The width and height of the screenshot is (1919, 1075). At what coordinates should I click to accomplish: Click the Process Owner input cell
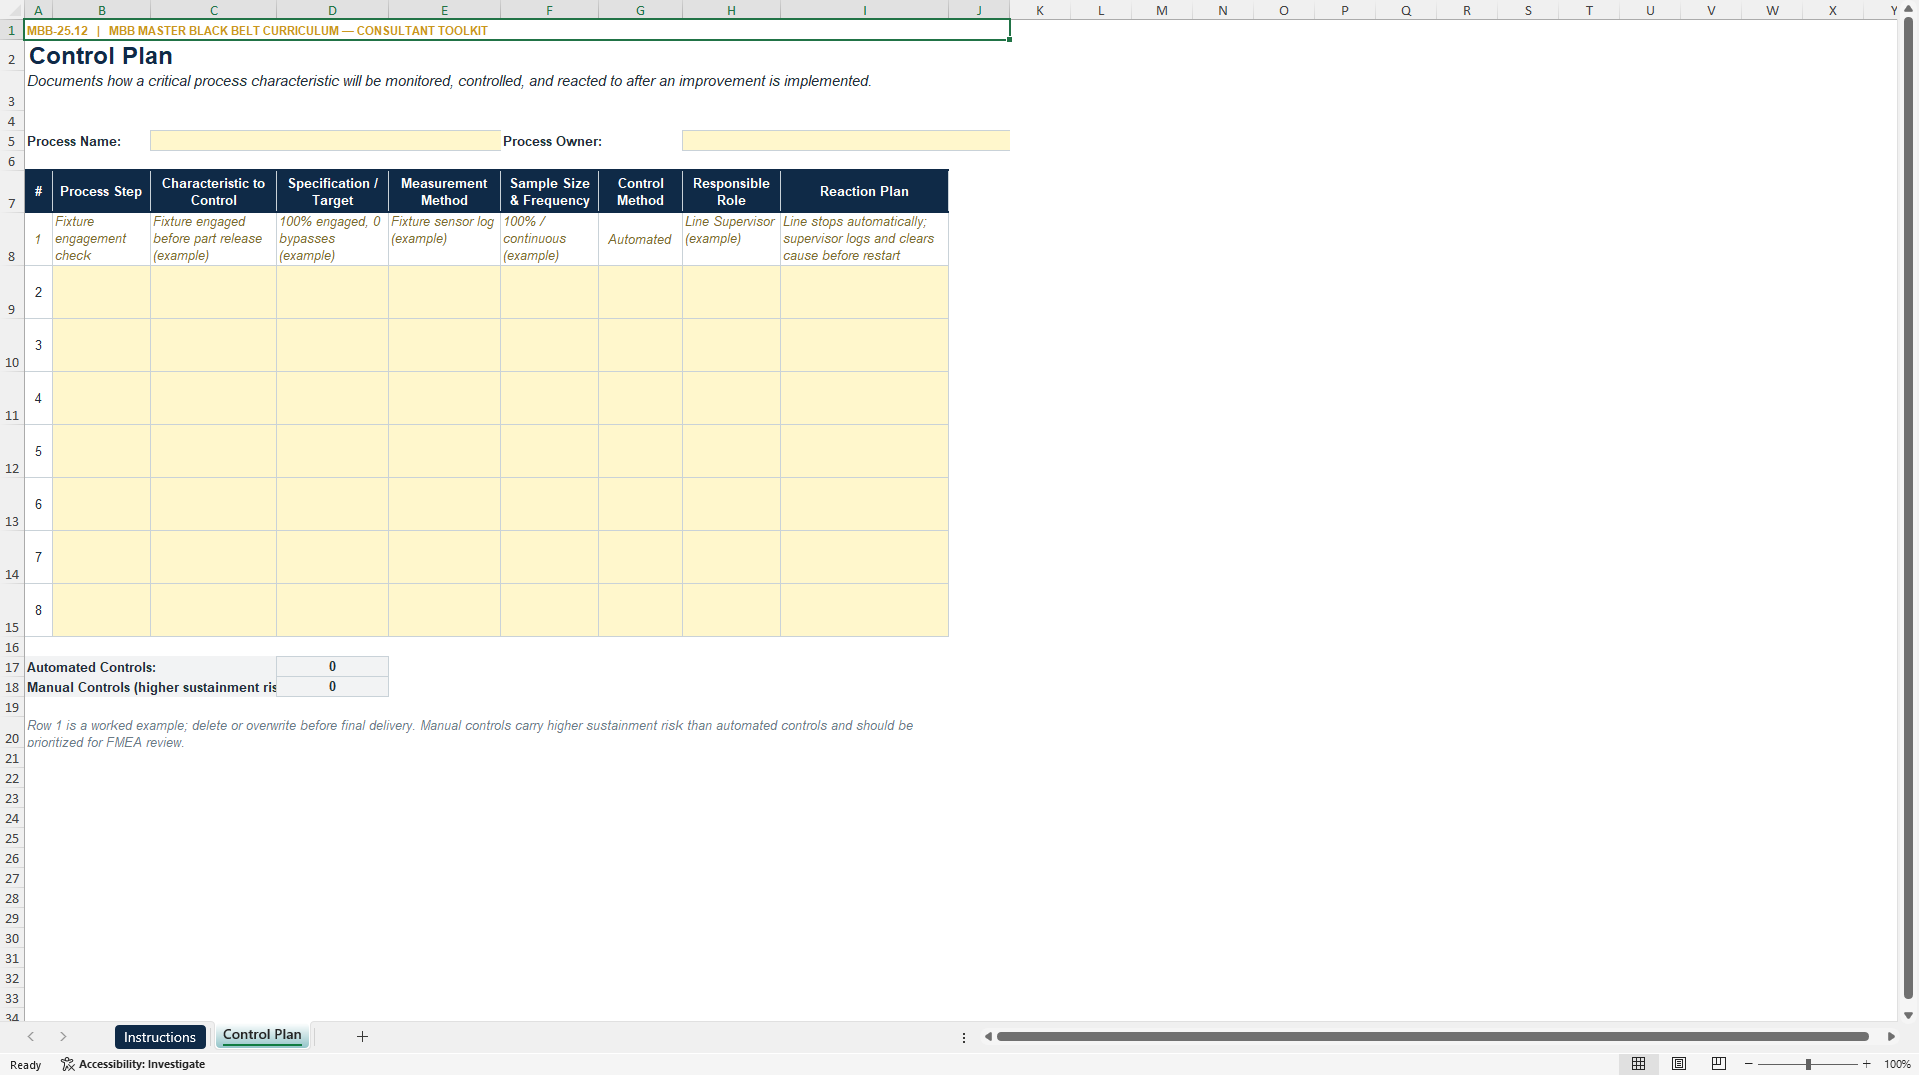point(846,141)
